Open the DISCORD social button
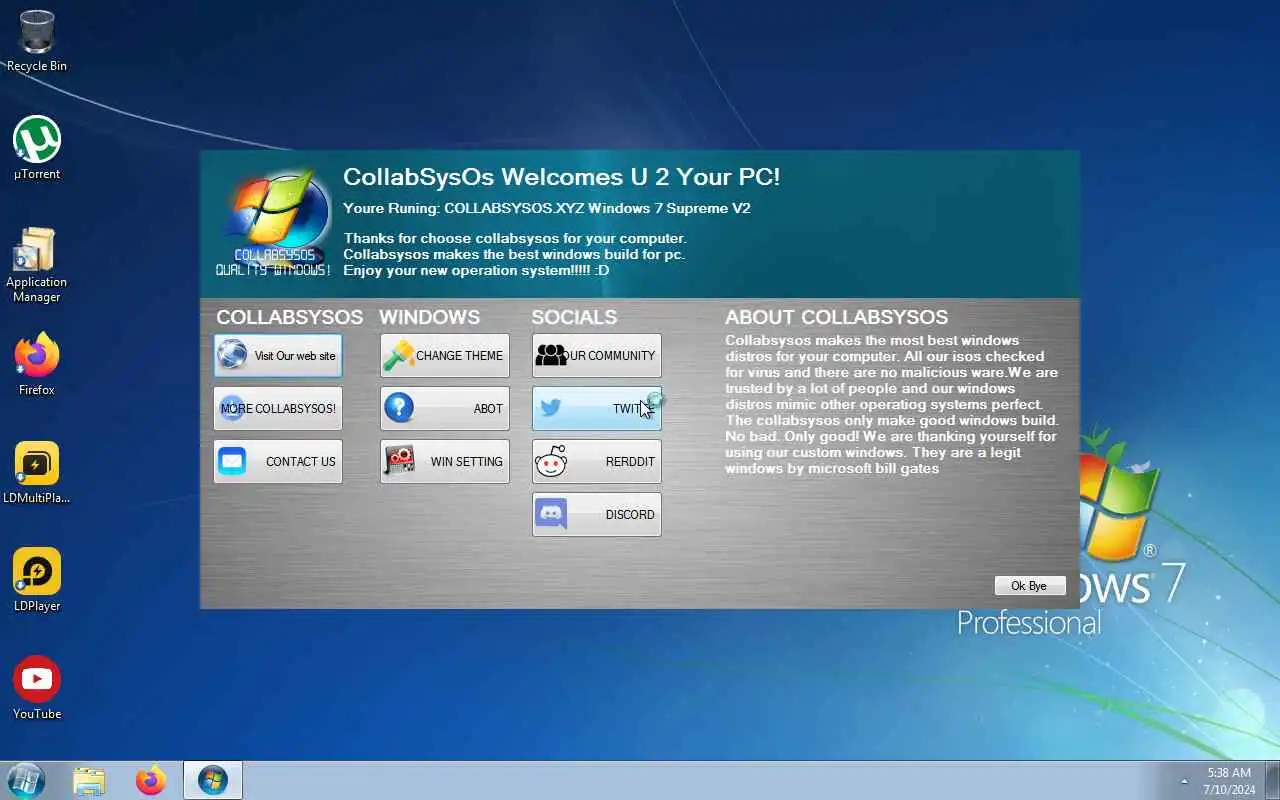1280x800 pixels. pos(597,514)
